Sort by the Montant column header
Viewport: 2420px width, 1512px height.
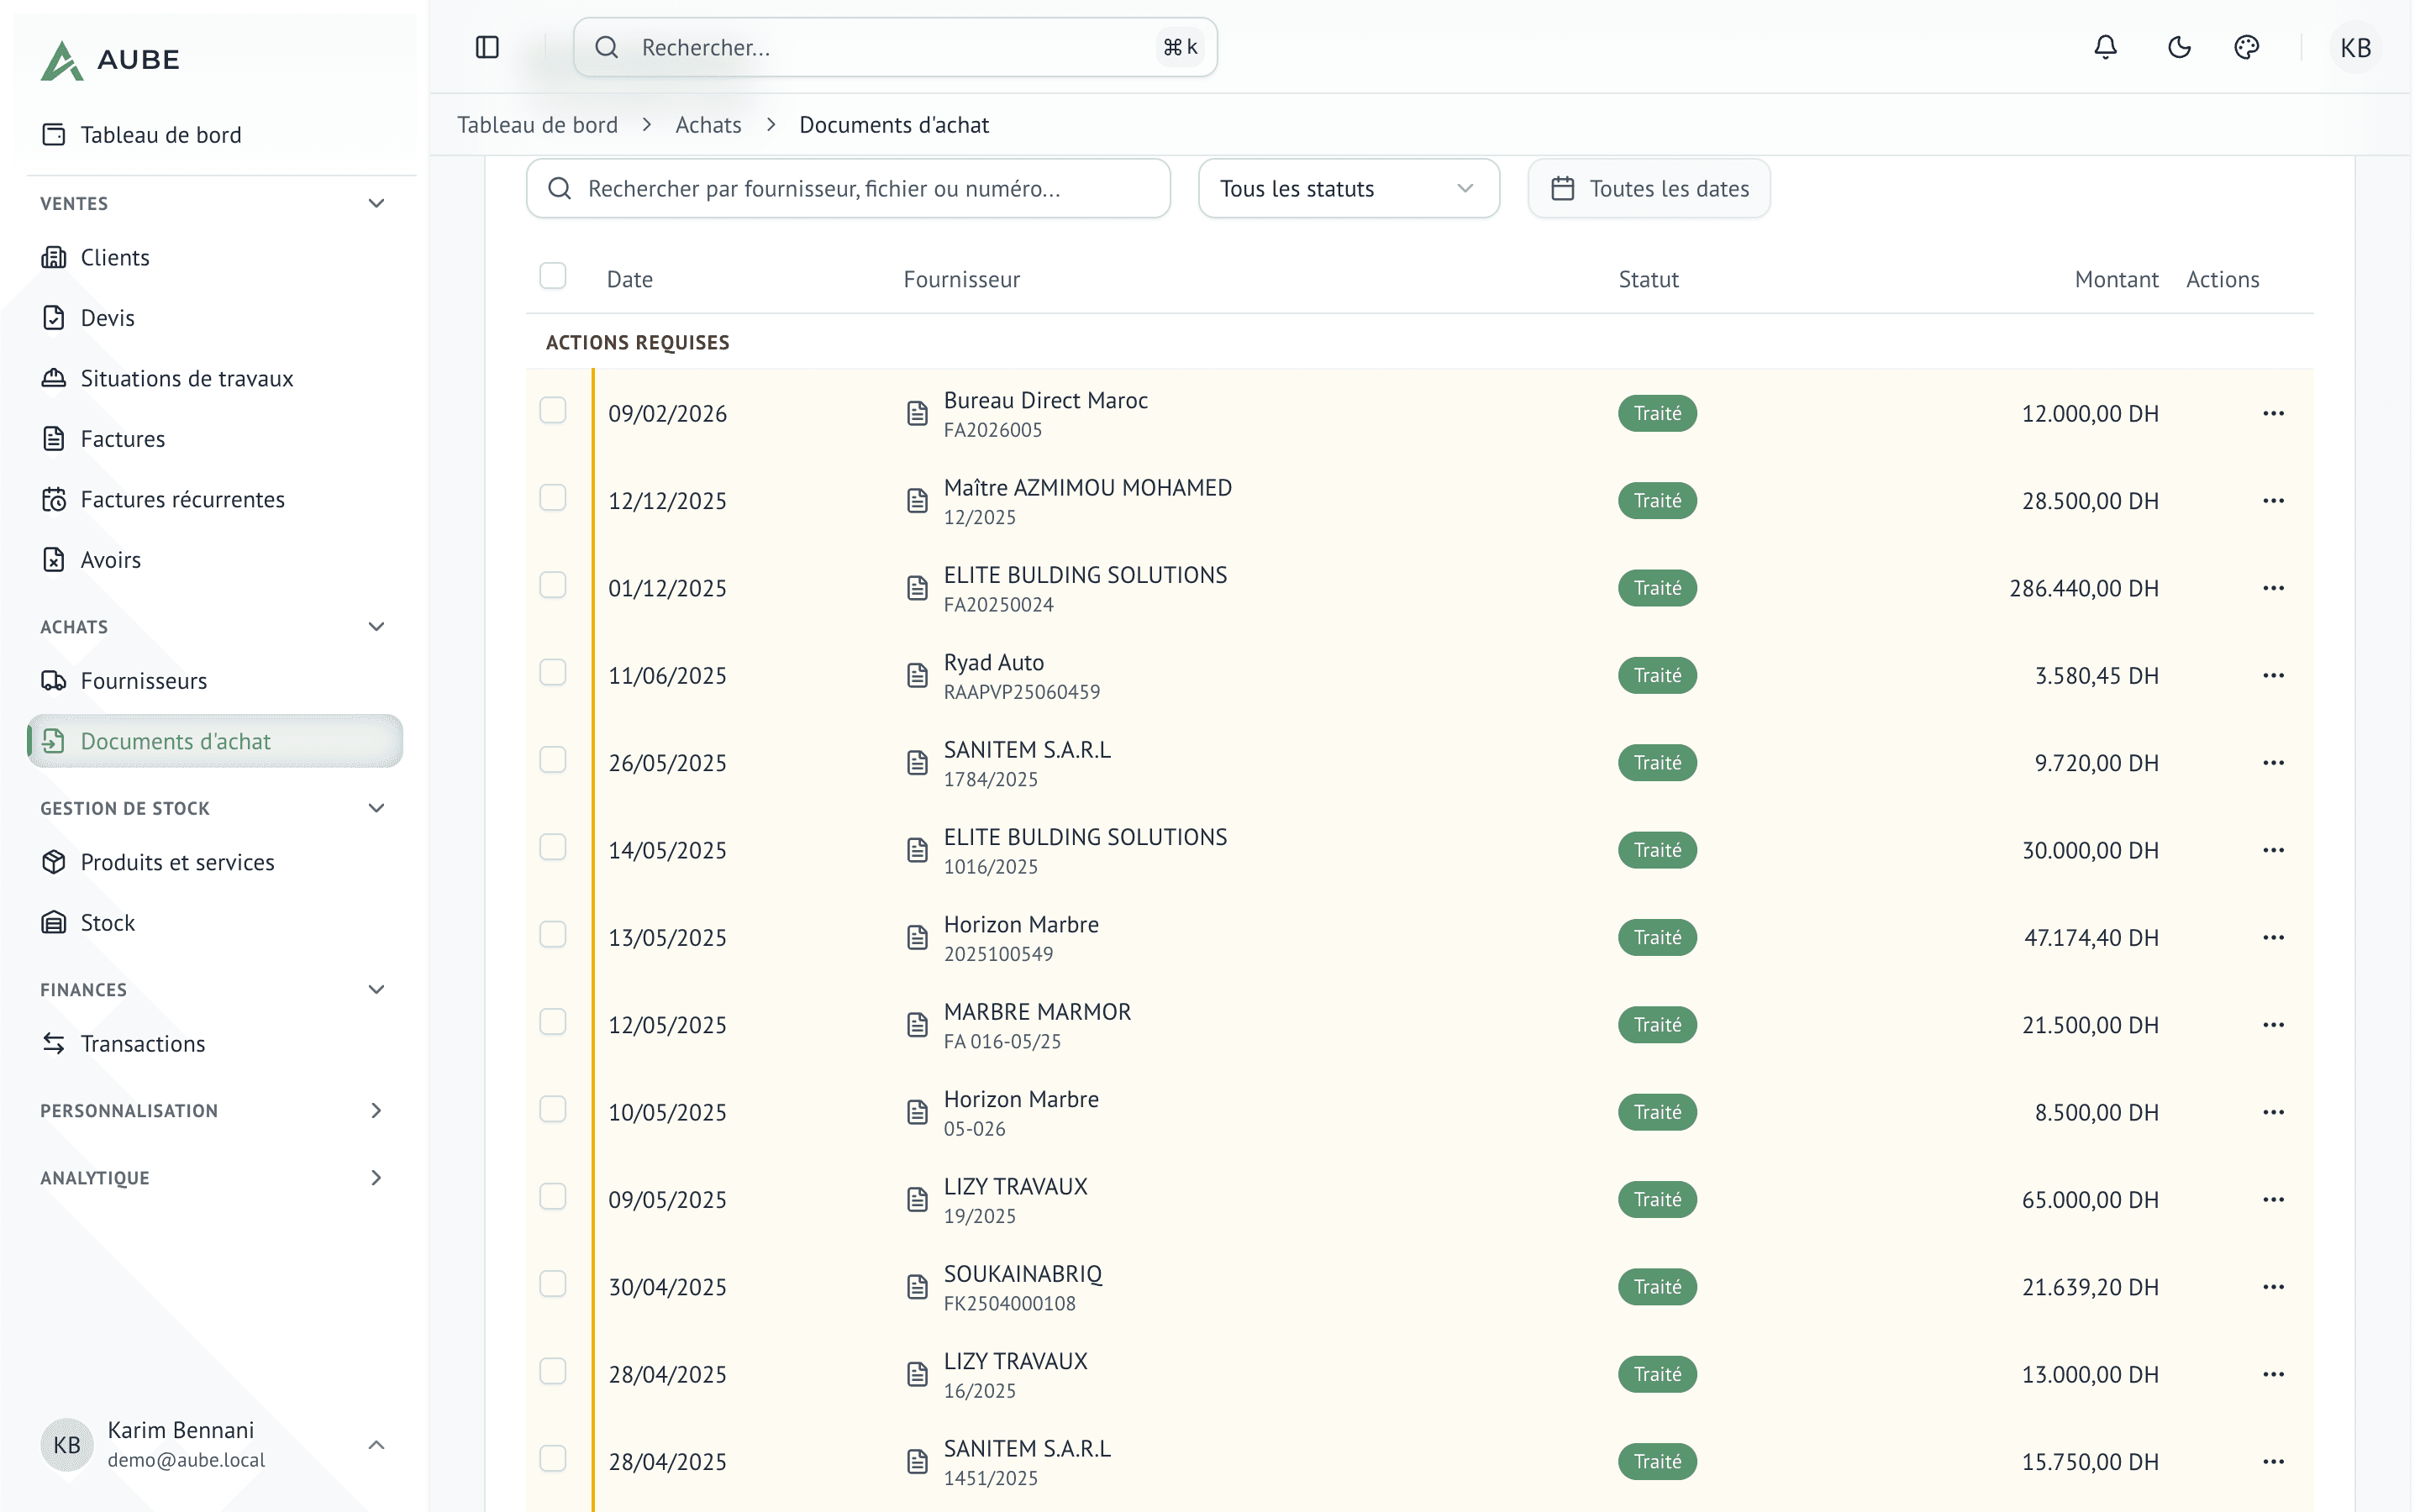(x=2116, y=280)
